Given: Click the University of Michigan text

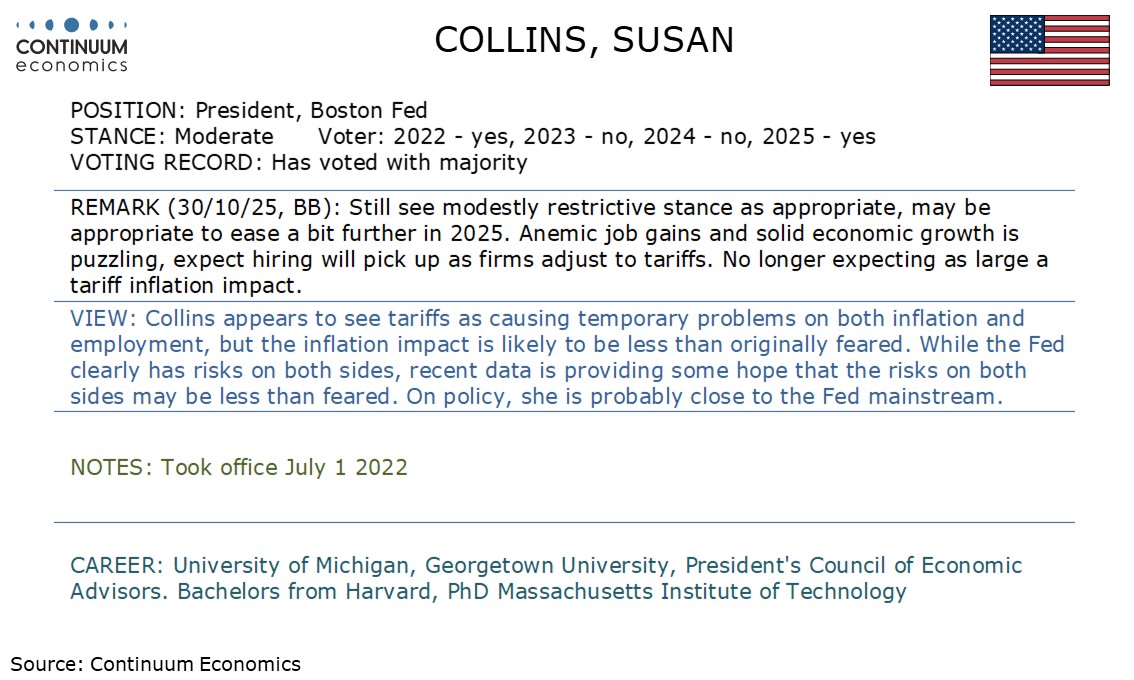Looking at the screenshot, I should coord(291,565).
